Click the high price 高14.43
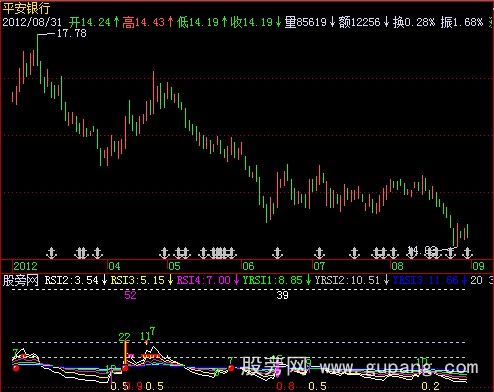The height and width of the screenshot is (392, 494). (144, 22)
